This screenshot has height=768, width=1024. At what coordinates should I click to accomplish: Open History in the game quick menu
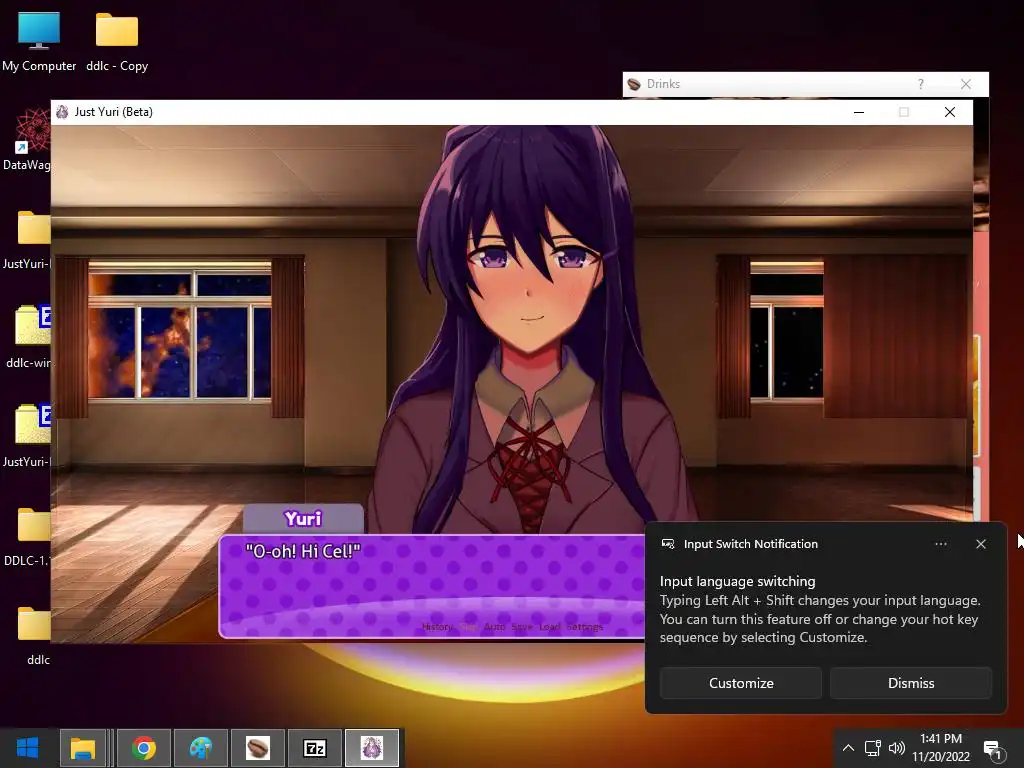point(437,627)
